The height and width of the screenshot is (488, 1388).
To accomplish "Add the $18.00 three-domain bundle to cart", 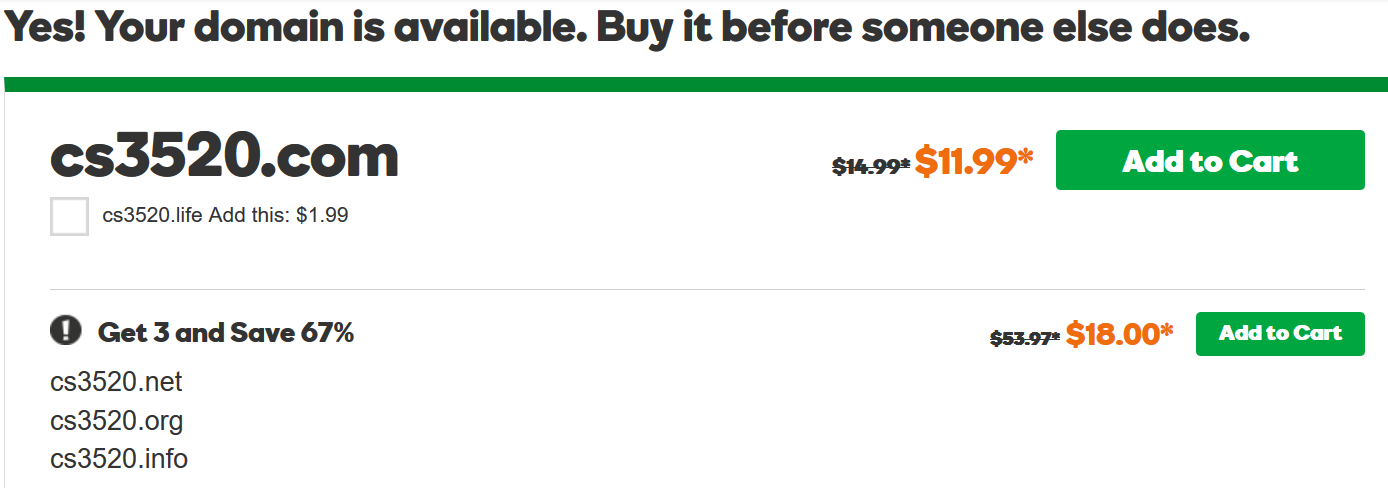I will click(1280, 333).
